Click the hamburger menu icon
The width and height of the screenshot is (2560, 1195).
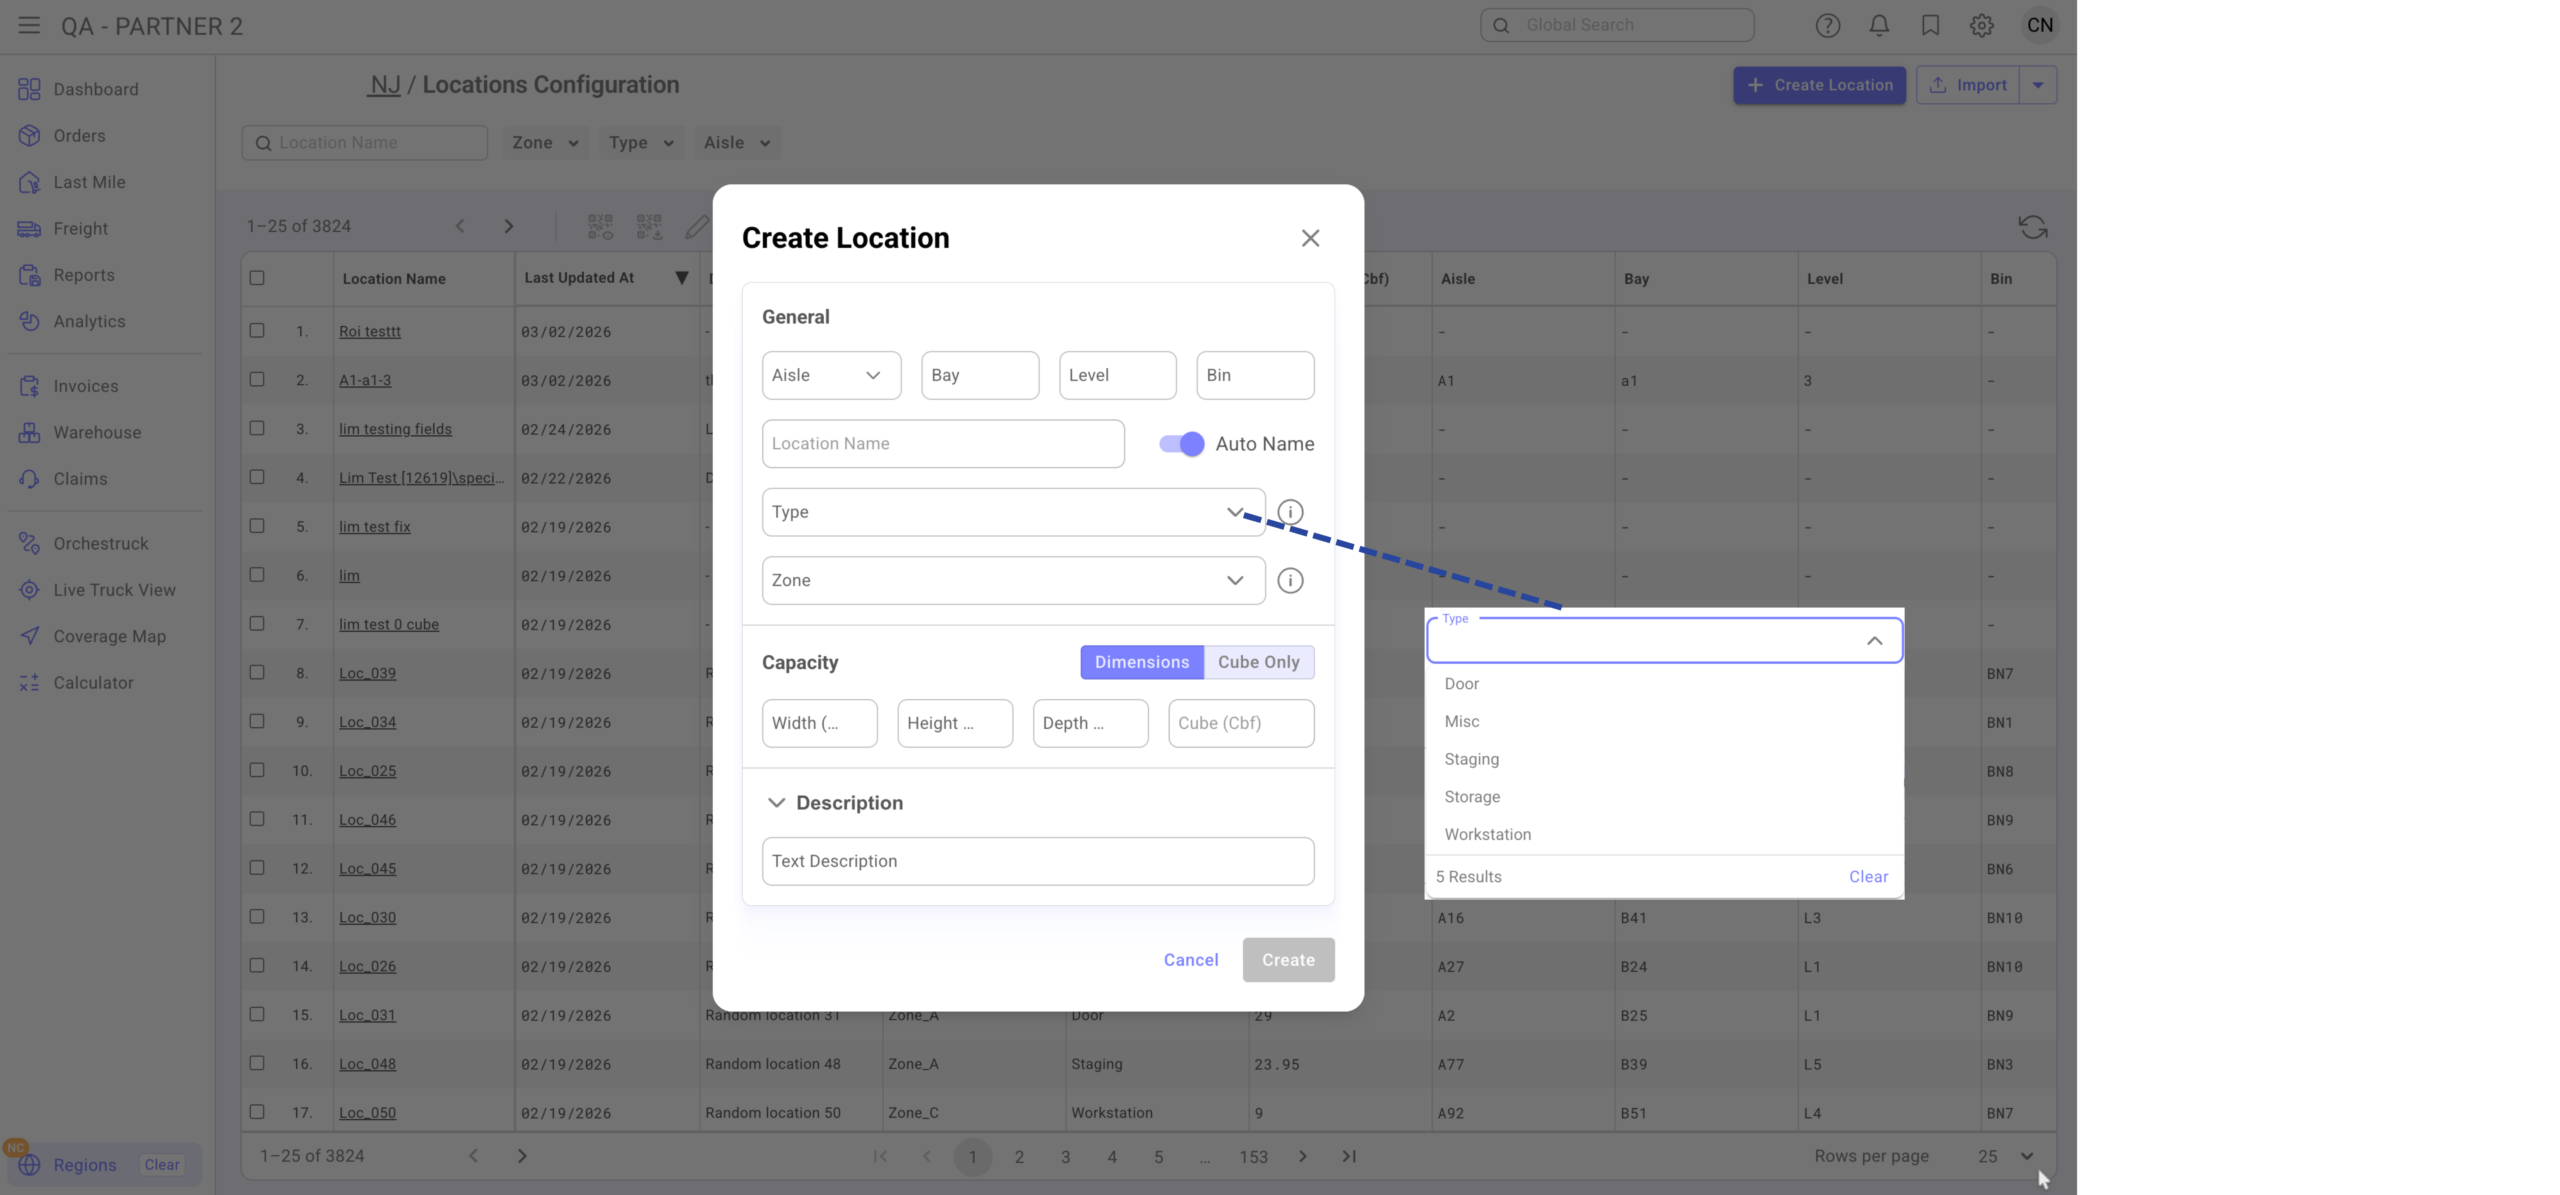tap(29, 26)
